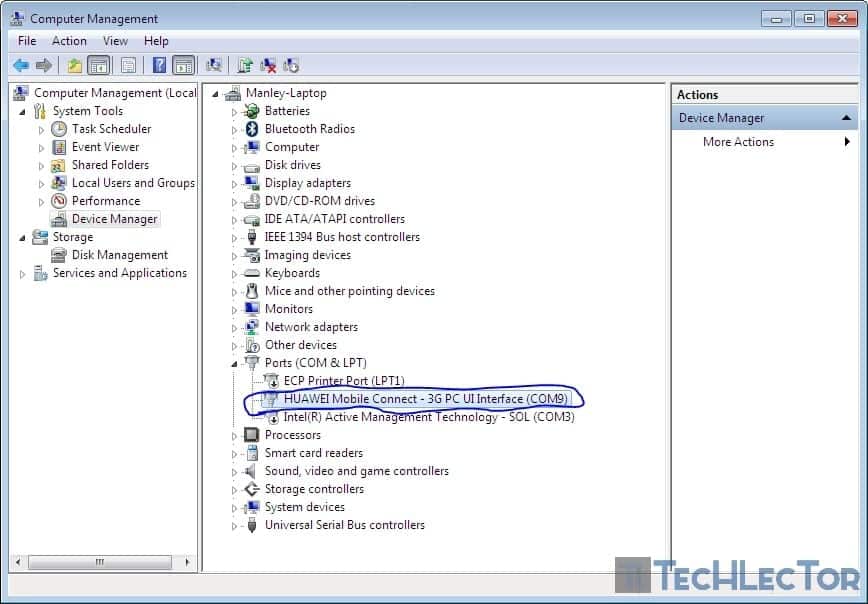This screenshot has height=604, width=868.
Task: Expand the Other devices category
Action: [234, 346]
